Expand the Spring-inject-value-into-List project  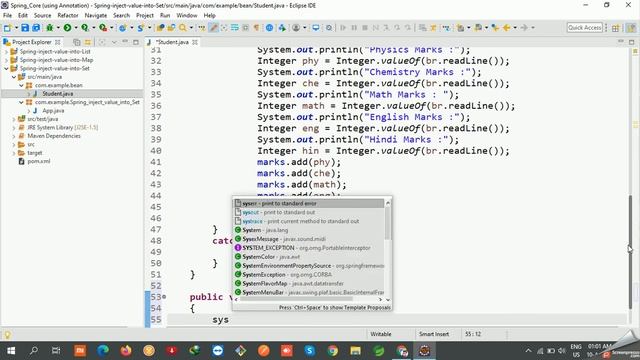[x=6, y=52]
